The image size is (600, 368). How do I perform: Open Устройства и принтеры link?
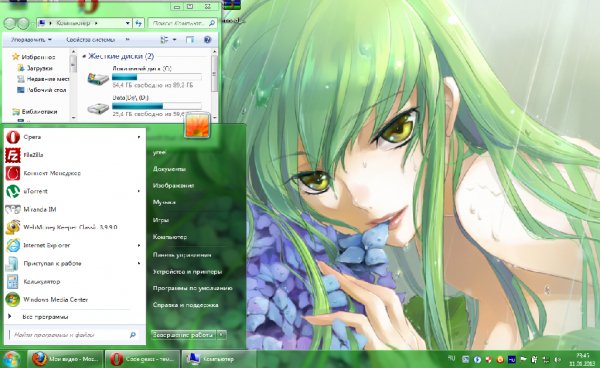tap(187, 272)
